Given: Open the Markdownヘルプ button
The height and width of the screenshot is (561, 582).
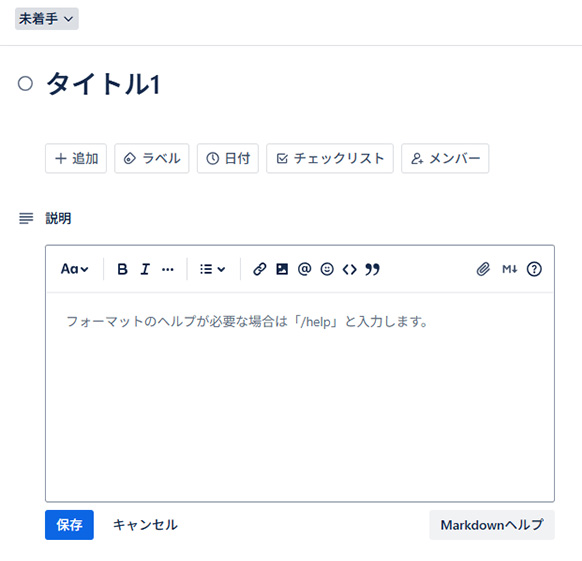Looking at the screenshot, I should pos(492,525).
